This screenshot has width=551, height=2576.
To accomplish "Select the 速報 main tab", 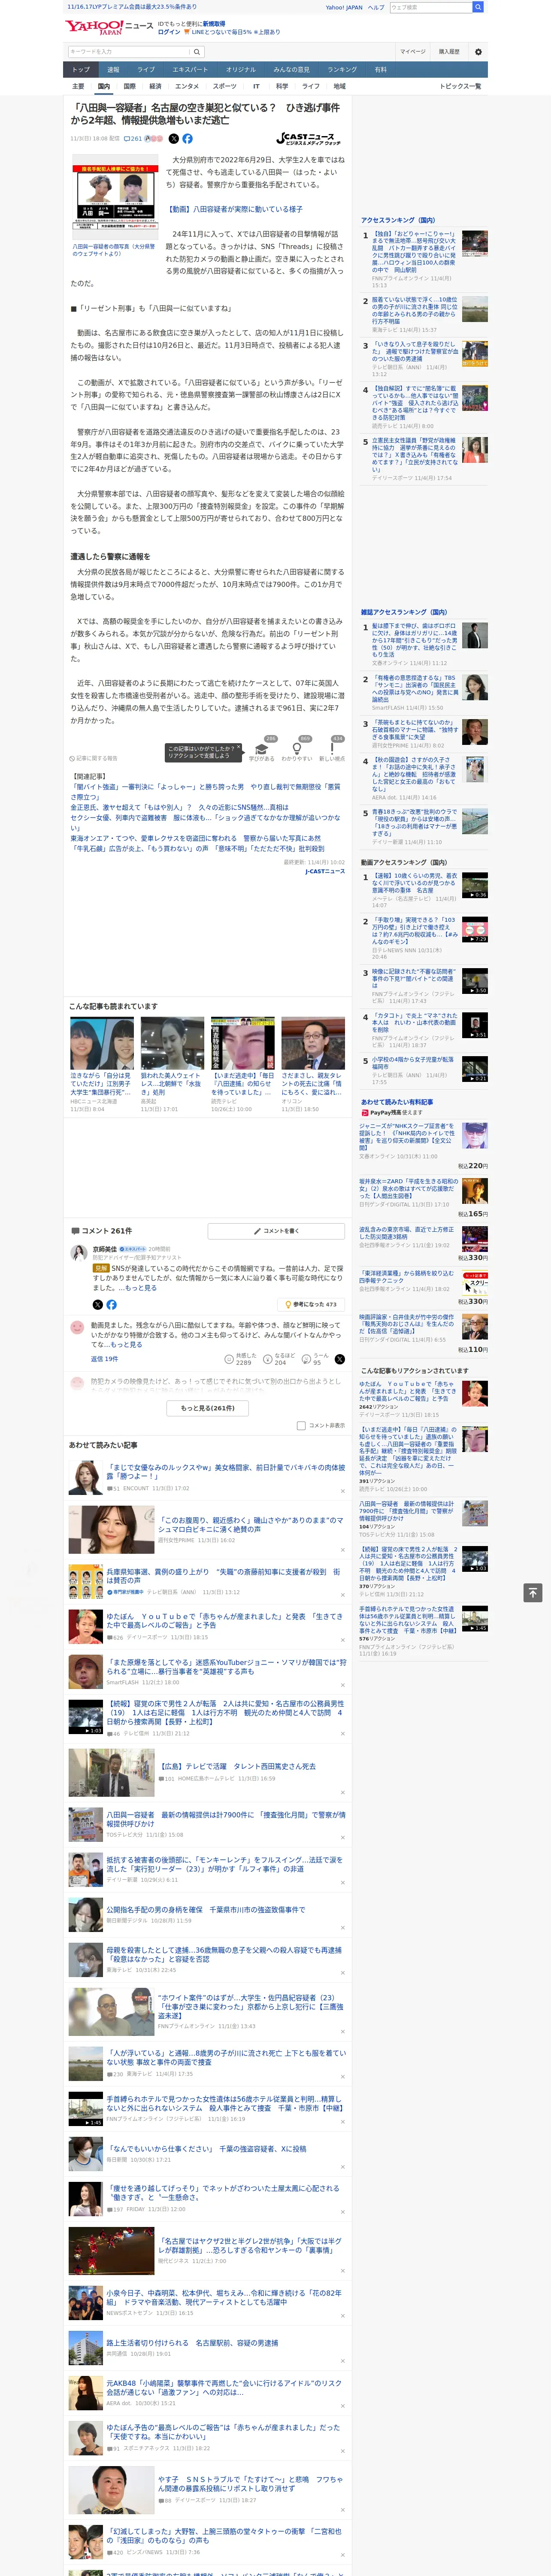I will click(x=113, y=70).
